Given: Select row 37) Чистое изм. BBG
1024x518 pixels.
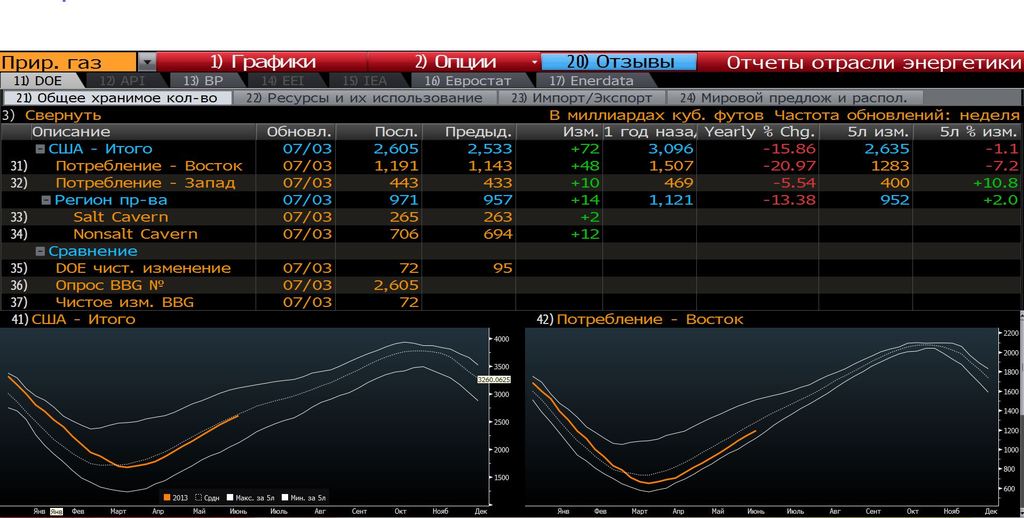Looking at the screenshot, I should pos(512,302).
